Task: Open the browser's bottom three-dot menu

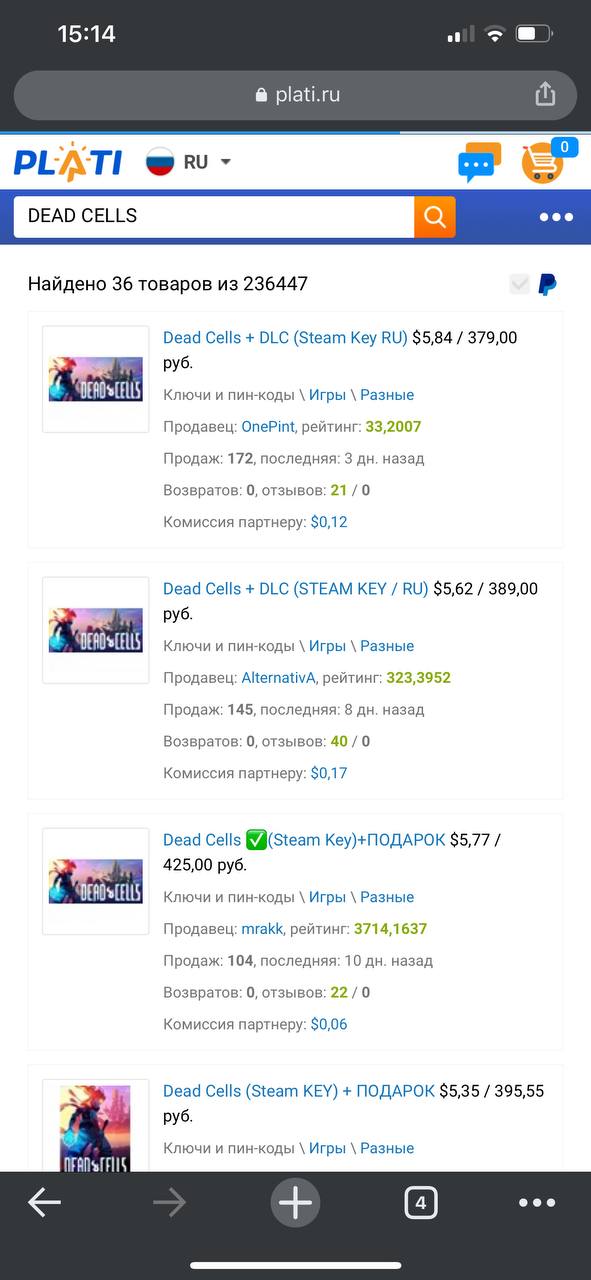Action: point(537,1203)
